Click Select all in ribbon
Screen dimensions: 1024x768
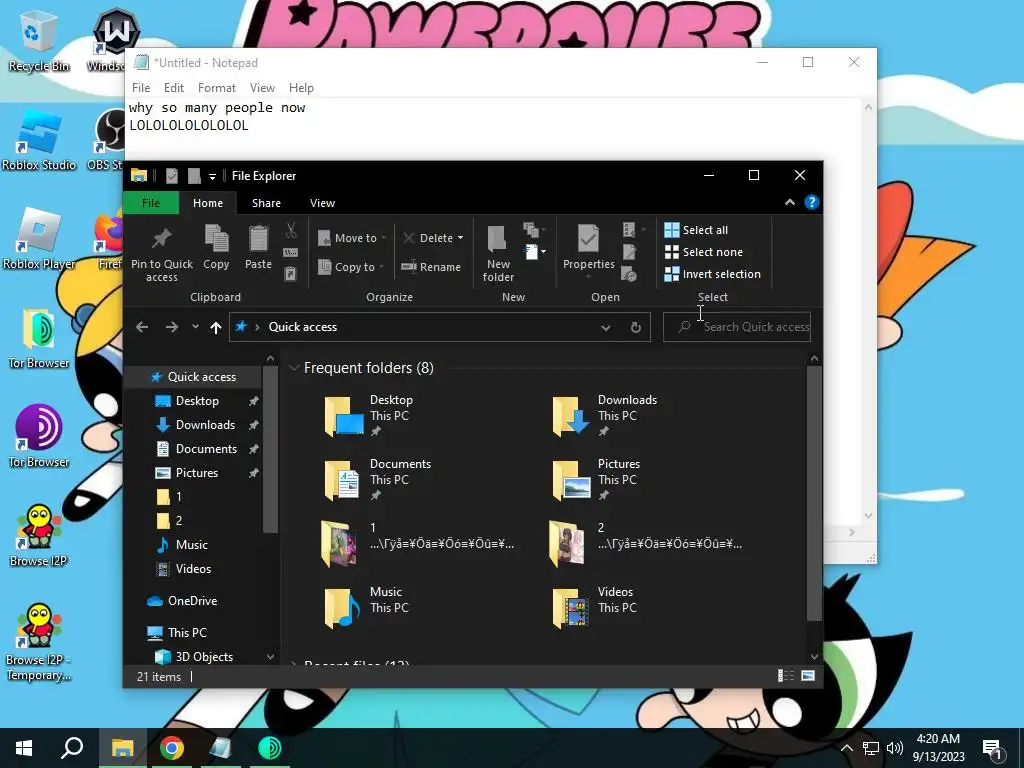click(x=696, y=230)
